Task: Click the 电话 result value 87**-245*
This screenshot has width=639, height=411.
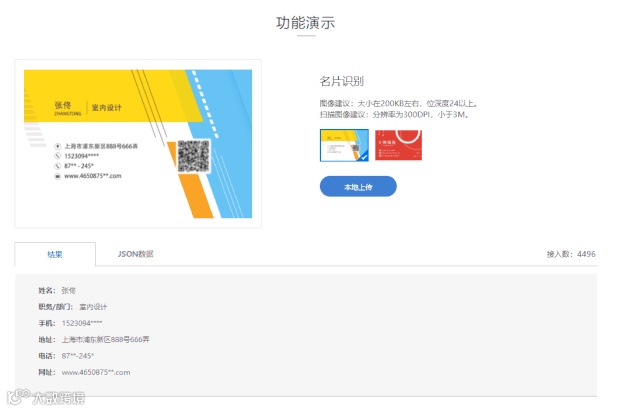Action: click(x=78, y=356)
